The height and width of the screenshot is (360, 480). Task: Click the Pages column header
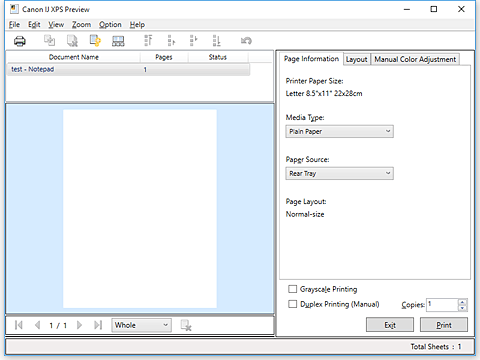point(164,57)
